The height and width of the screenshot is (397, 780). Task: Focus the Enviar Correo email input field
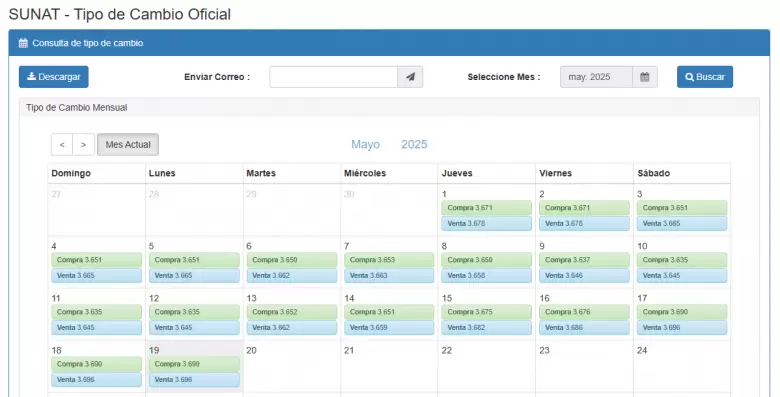pyautogui.click(x=334, y=77)
